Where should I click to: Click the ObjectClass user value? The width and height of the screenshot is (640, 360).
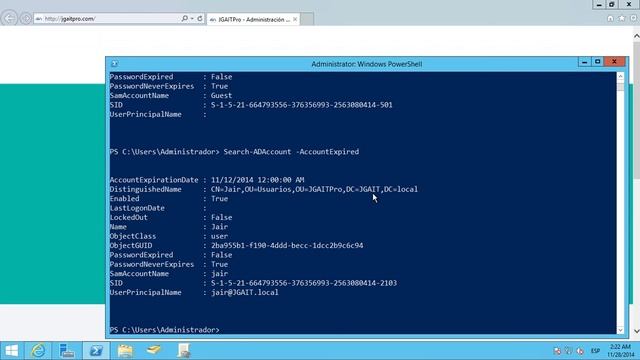point(220,236)
